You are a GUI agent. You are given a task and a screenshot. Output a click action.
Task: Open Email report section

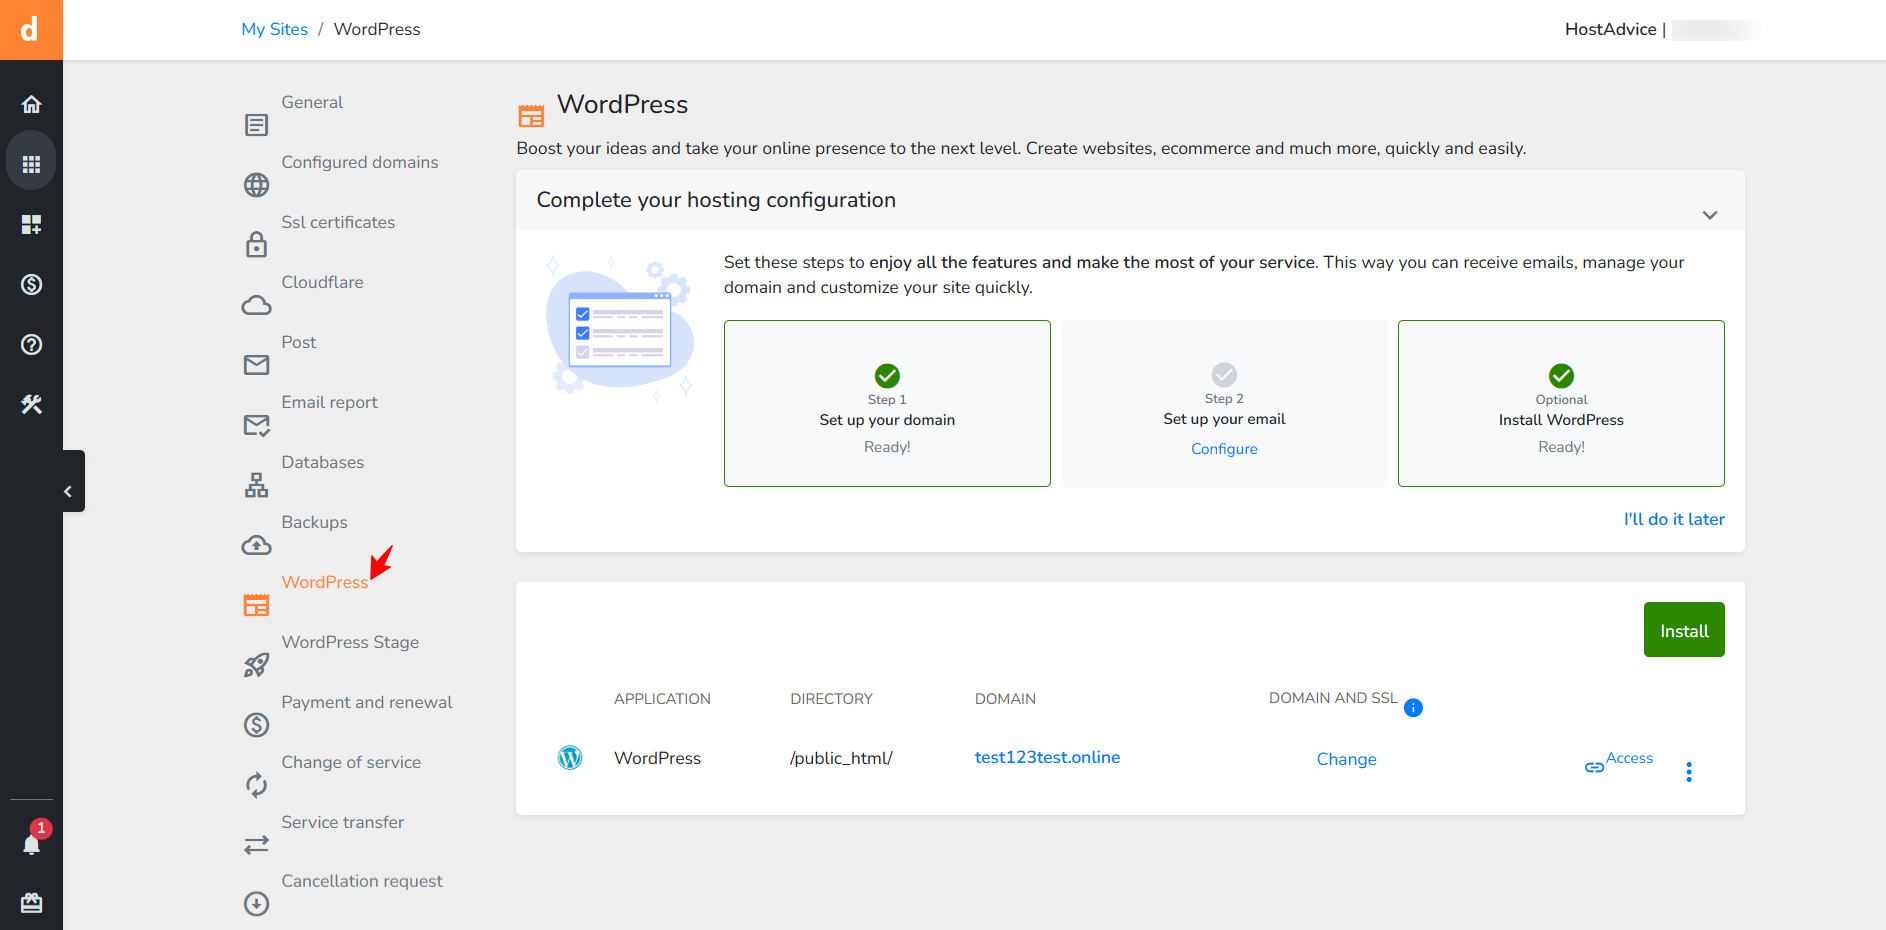(x=329, y=402)
